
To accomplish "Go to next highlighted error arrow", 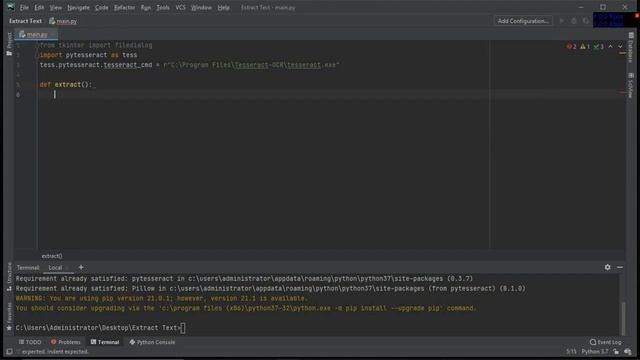I will [x=620, y=47].
